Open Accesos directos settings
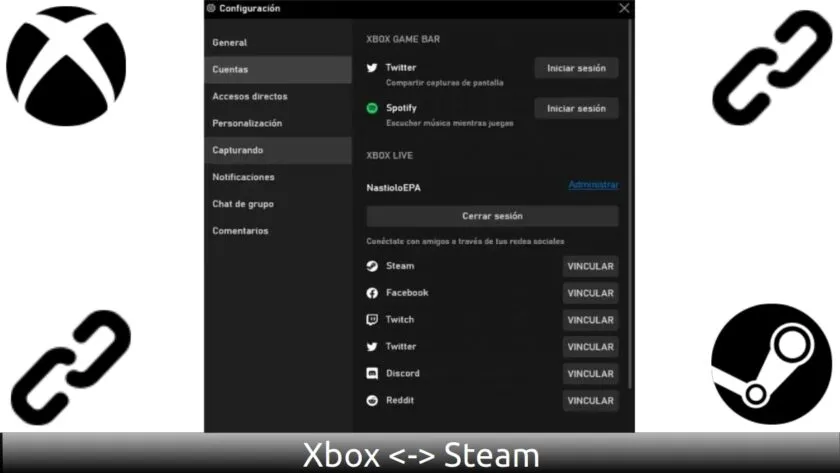 coord(278,96)
